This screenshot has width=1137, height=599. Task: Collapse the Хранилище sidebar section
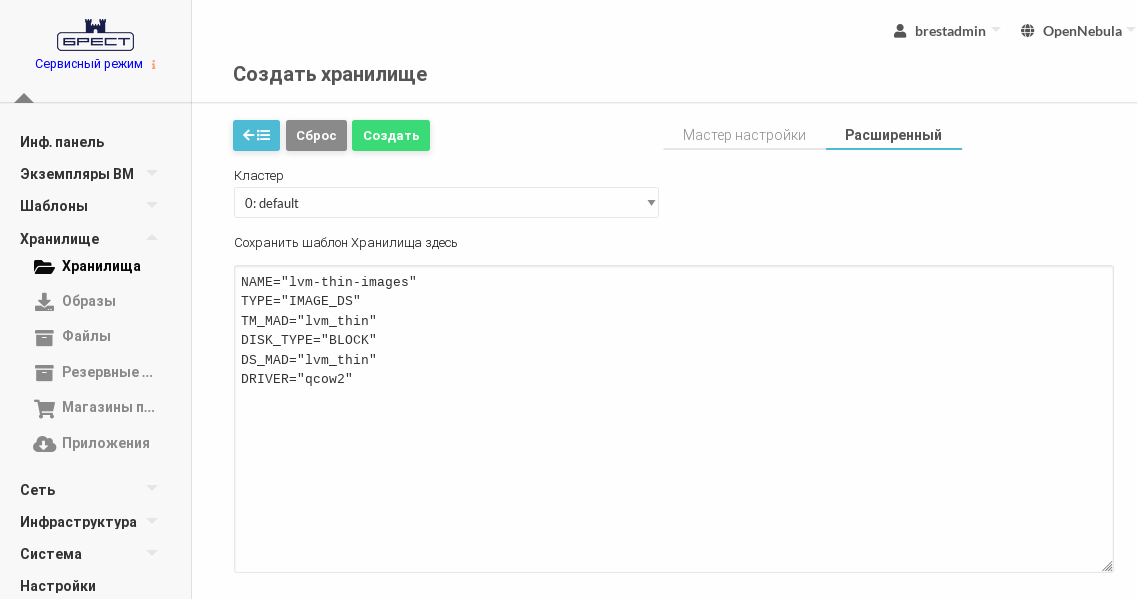(152, 238)
